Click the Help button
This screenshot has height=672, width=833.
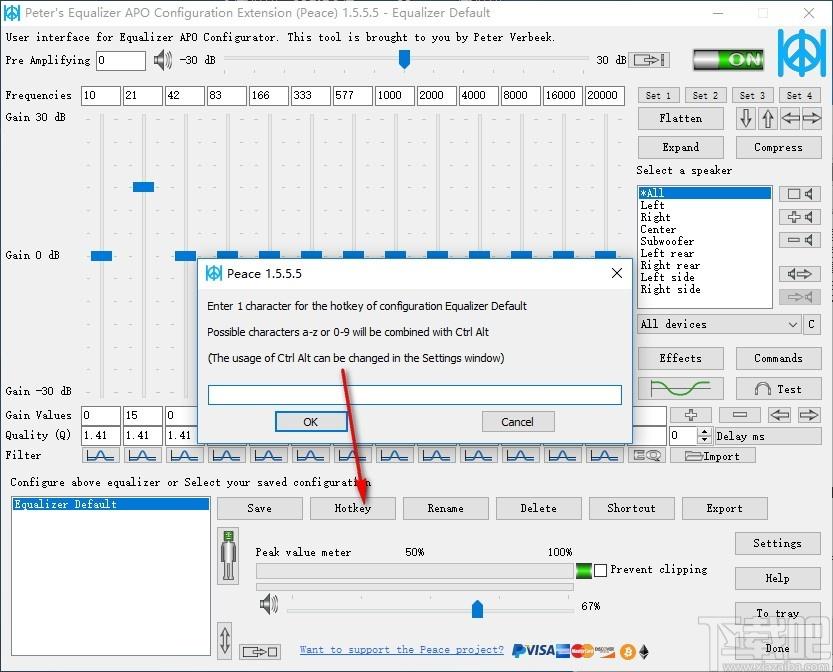pos(778,579)
